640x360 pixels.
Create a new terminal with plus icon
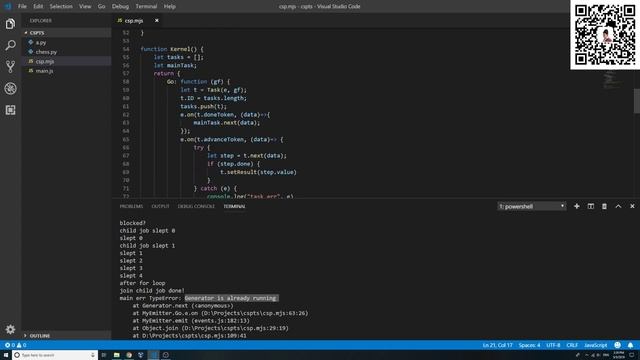(x=576, y=206)
